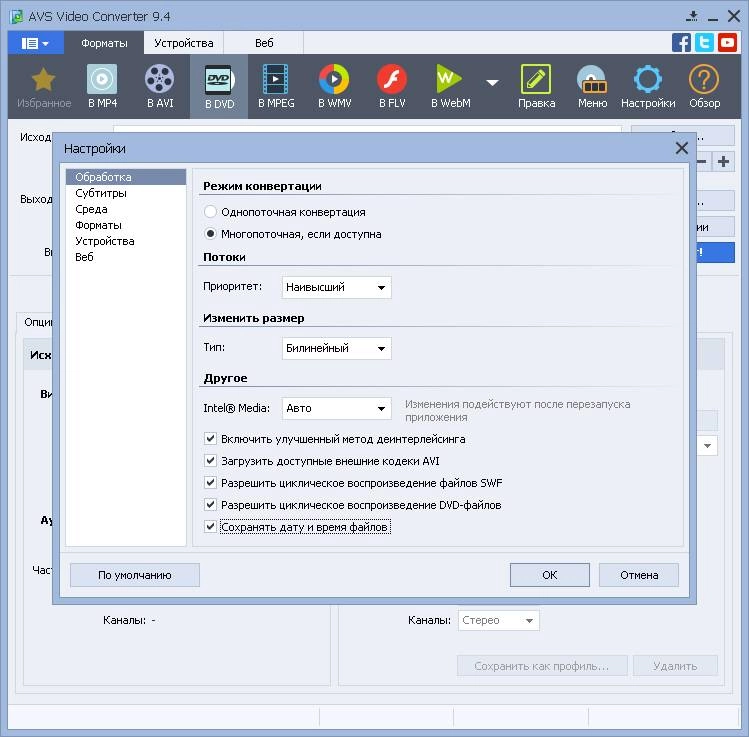Choose the 'В FLV' flash icon
This screenshot has height=737, width=749.
click(392, 79)
